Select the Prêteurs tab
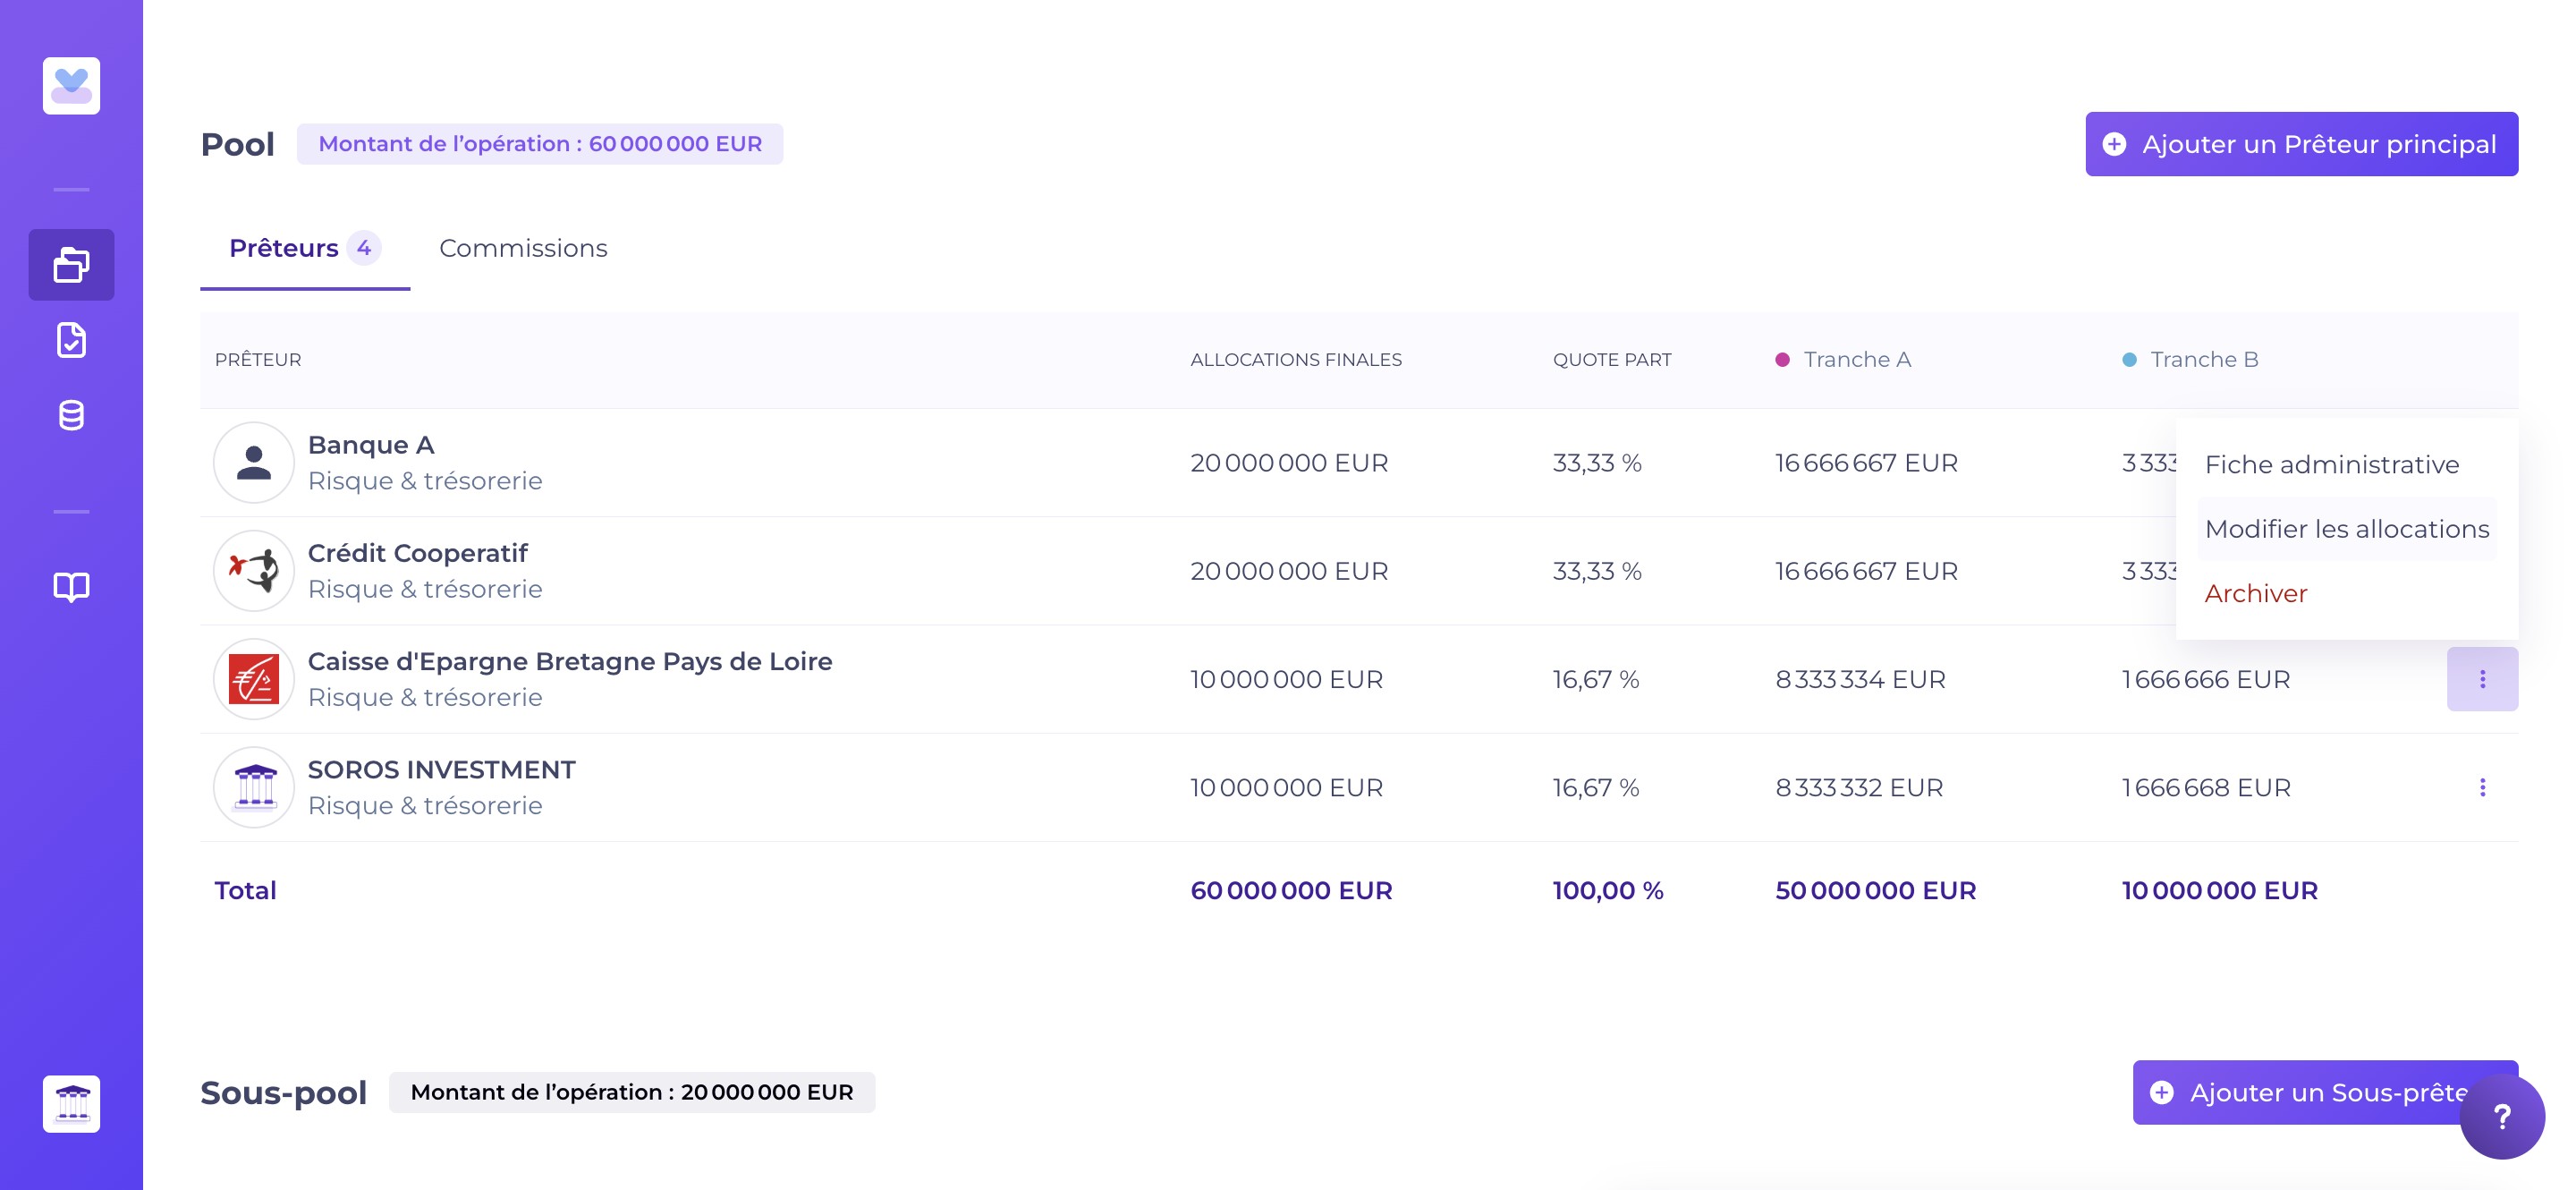The width and height of the screenshot is (2576, 1190). pos(284,248)
